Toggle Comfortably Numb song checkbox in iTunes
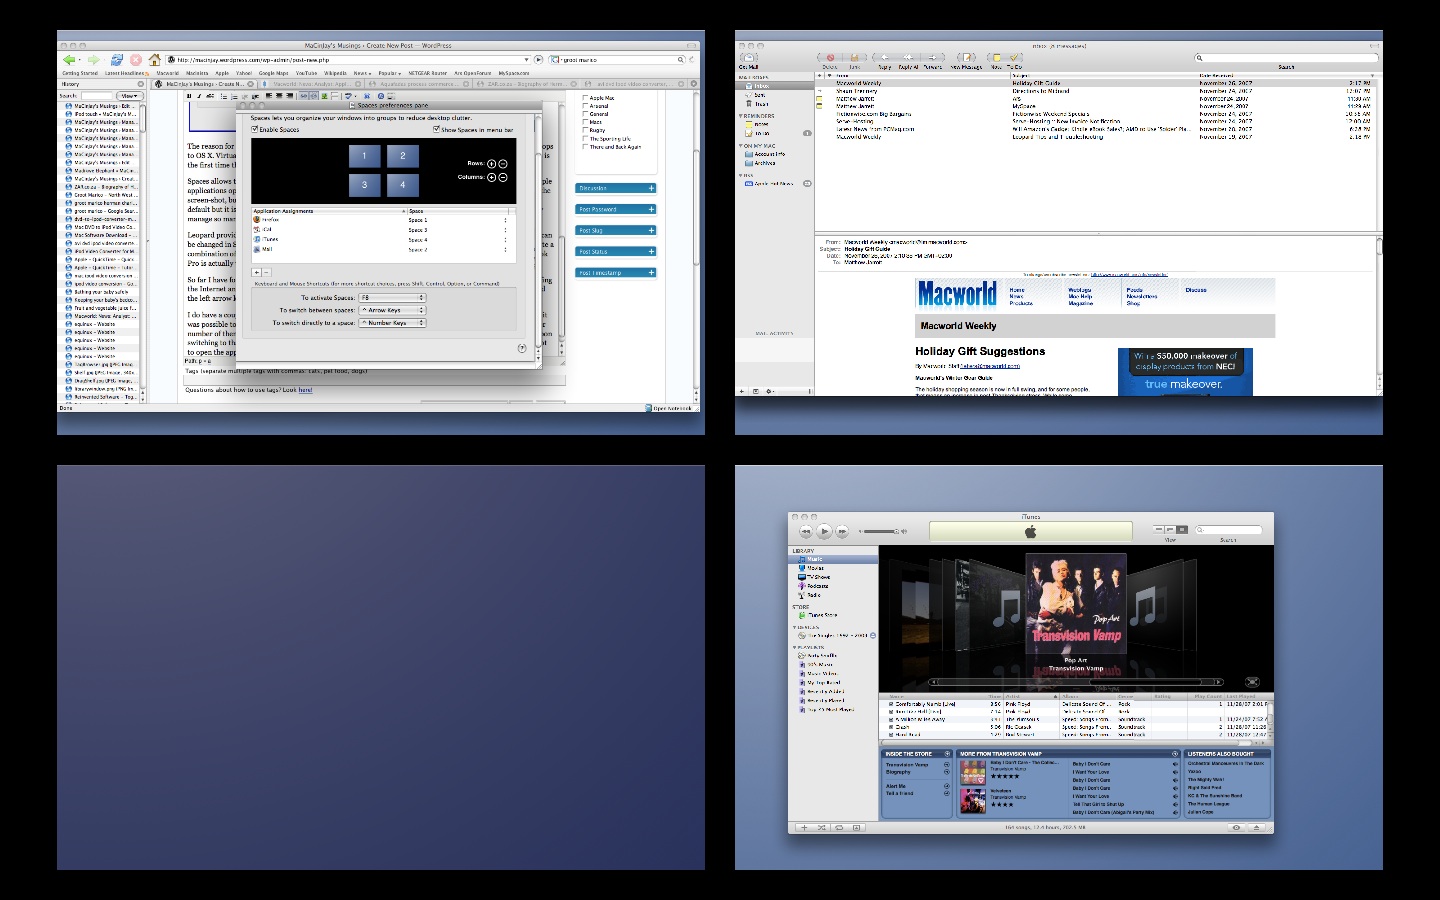 891,704
